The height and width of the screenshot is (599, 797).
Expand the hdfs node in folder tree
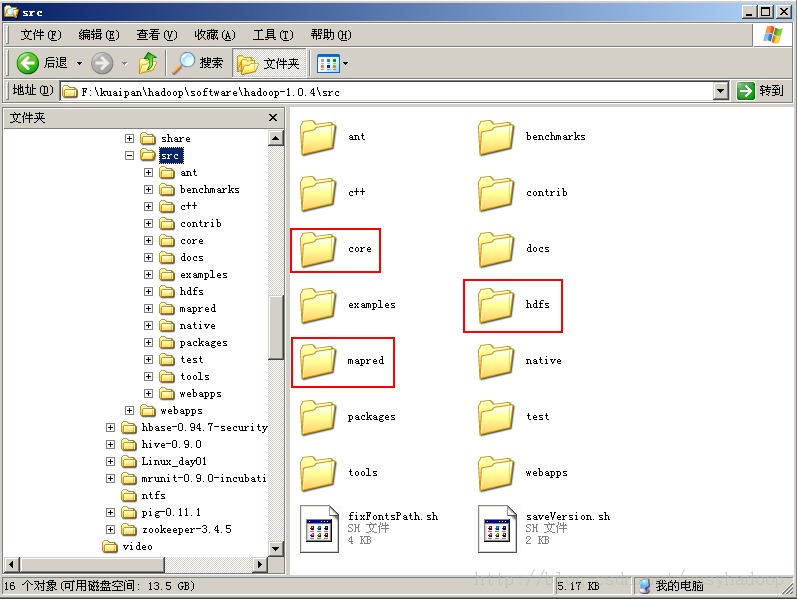pyautogui.click(x=148, y=291)
